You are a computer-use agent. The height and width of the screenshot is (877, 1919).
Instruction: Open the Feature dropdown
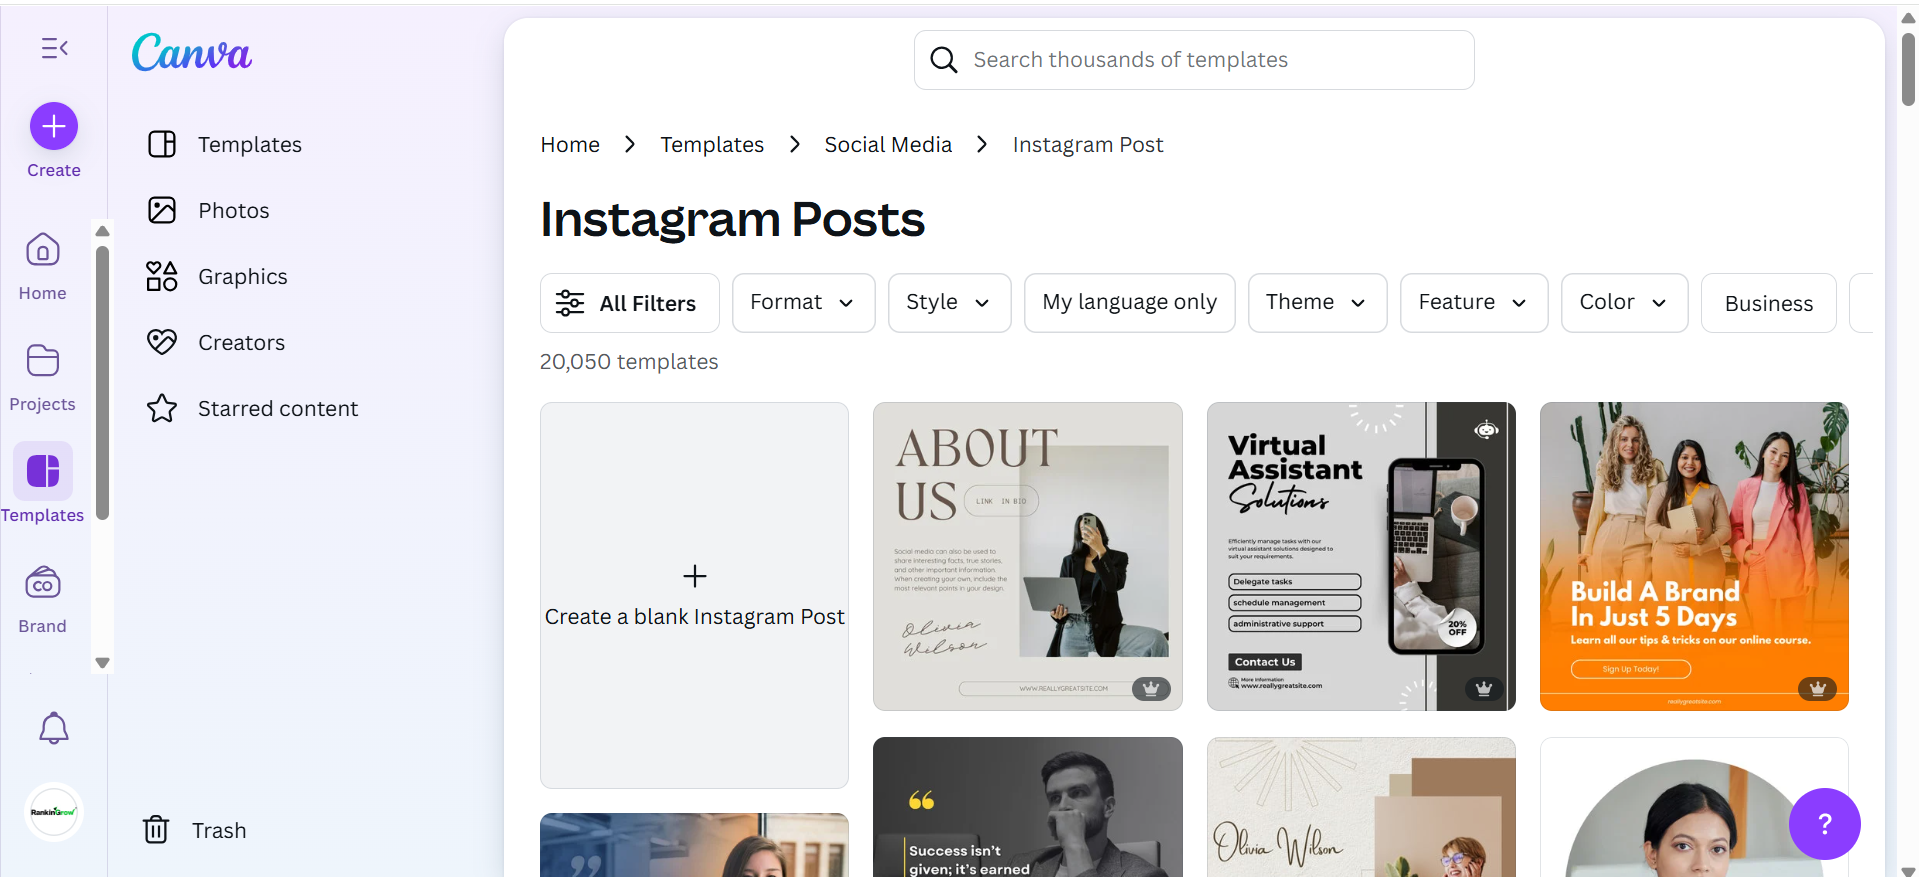pos(1474,303)
